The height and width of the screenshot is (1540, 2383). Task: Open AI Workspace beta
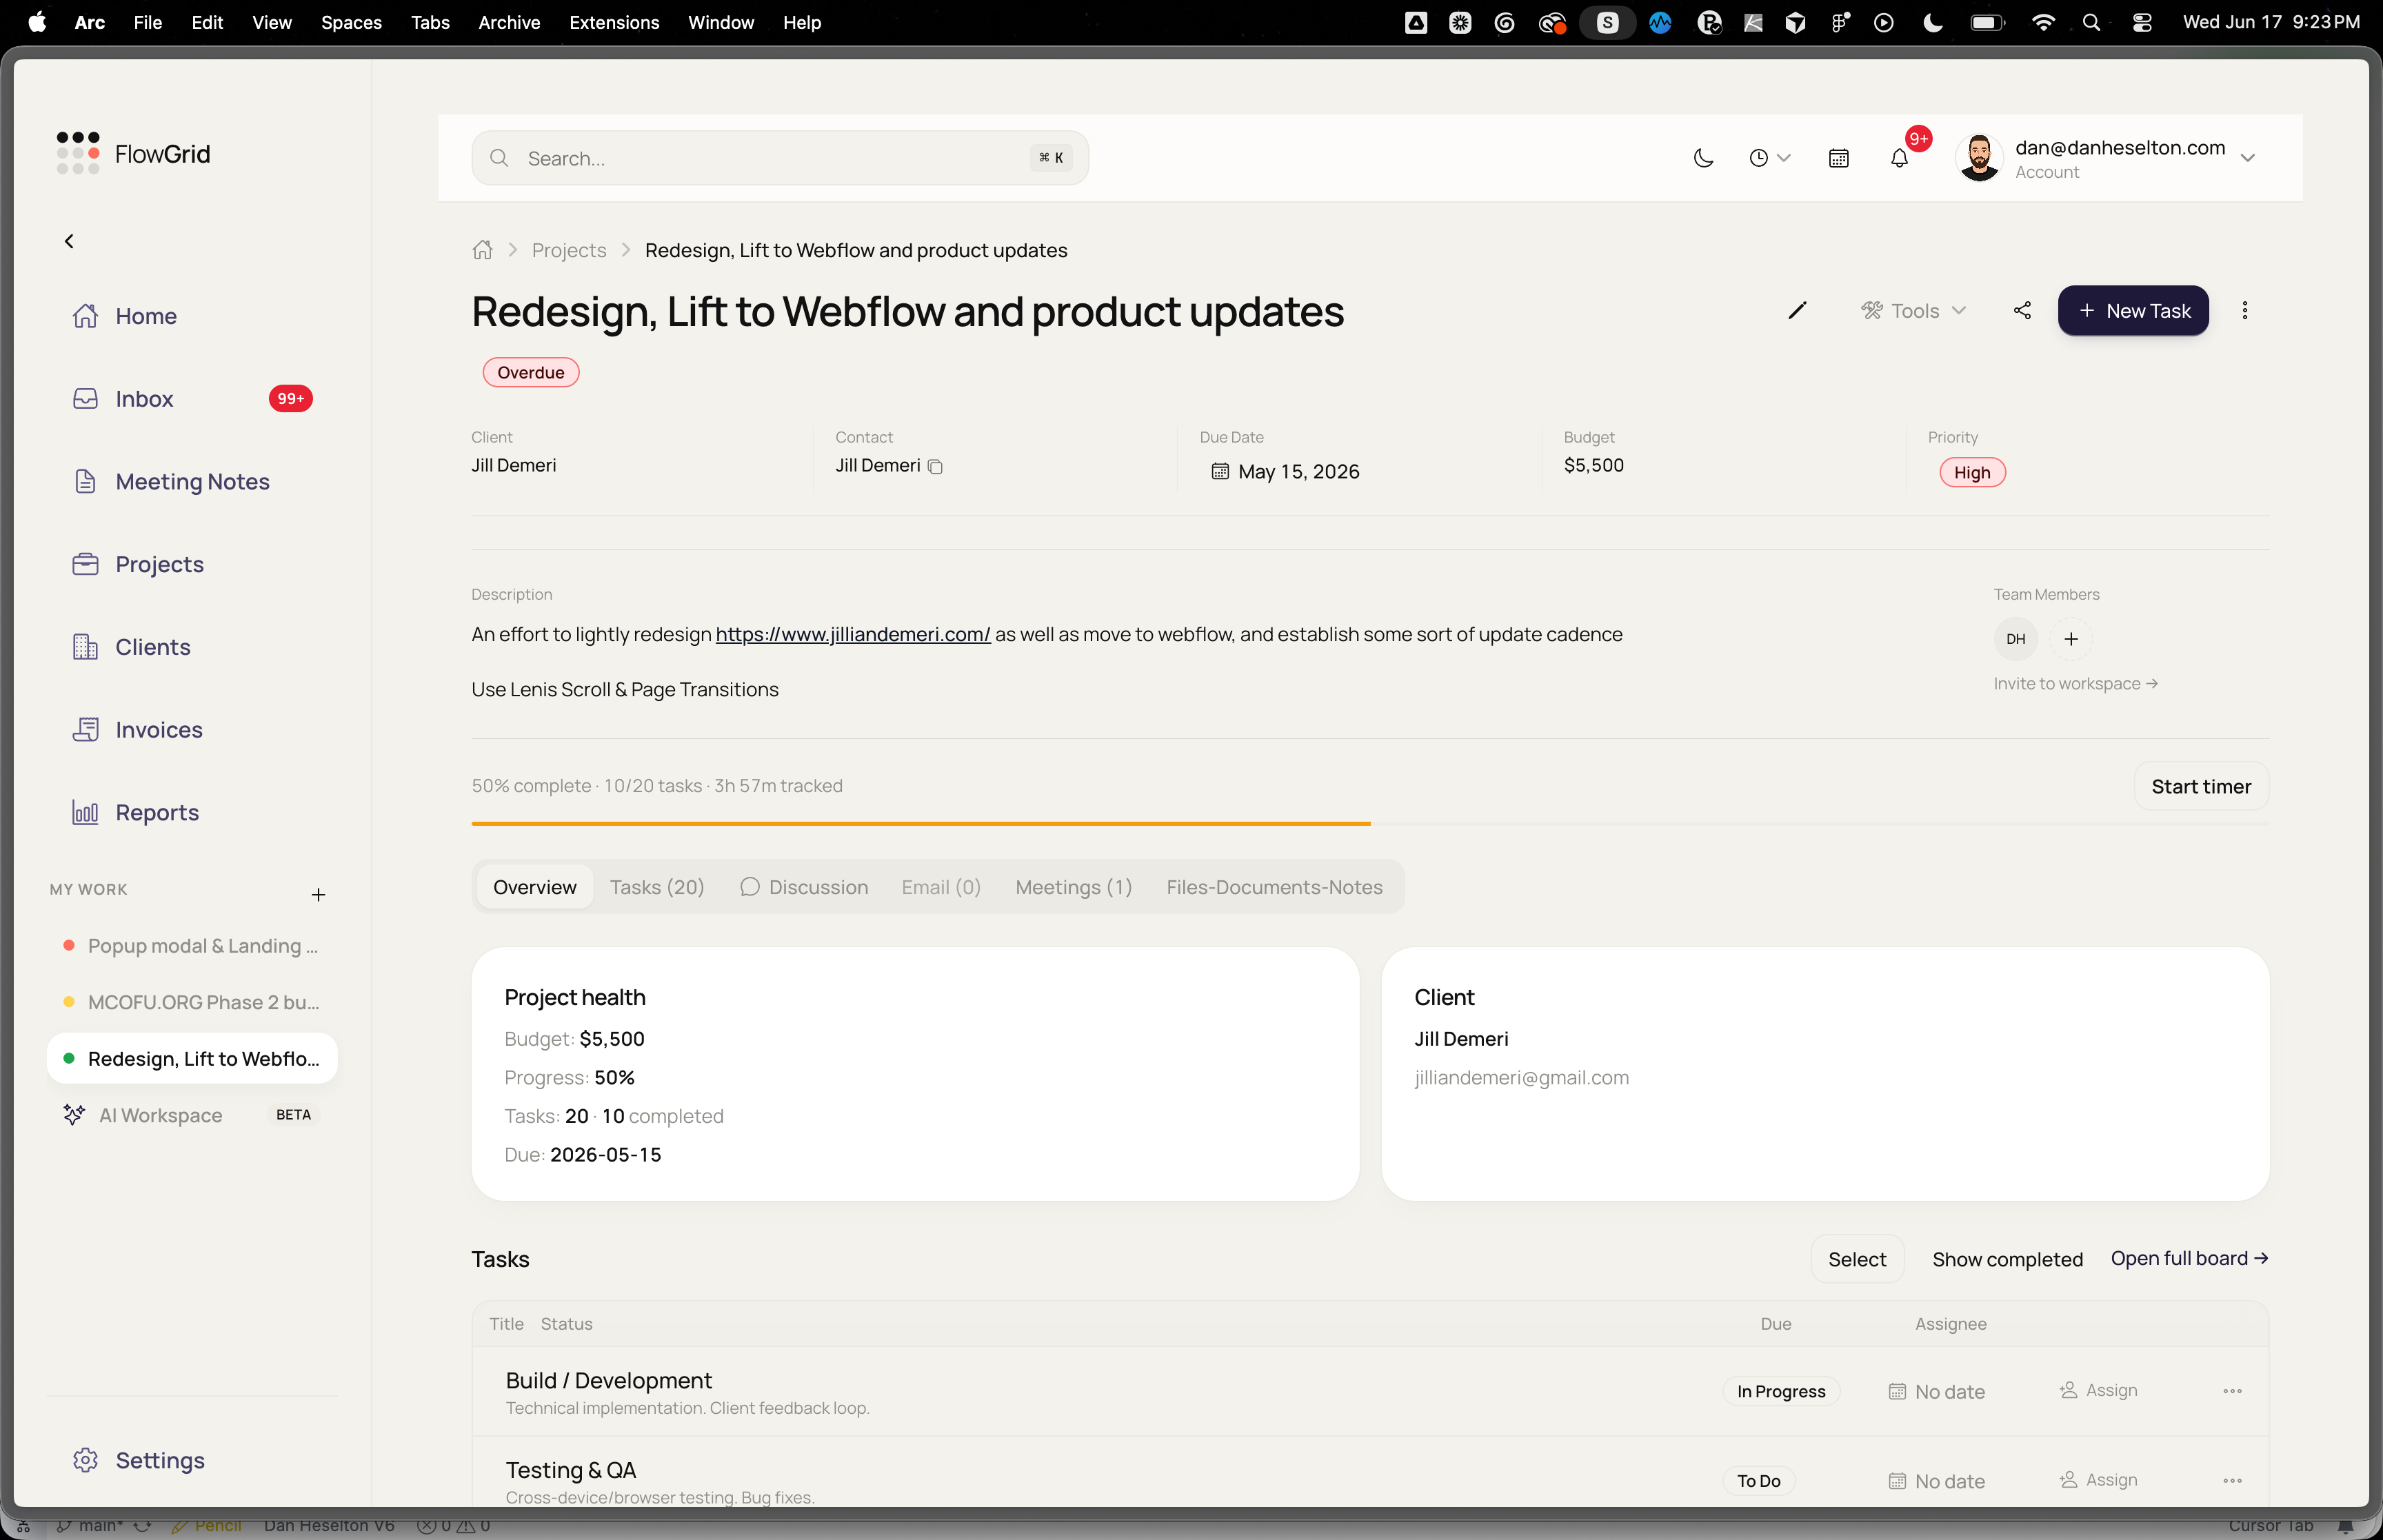192,1115
